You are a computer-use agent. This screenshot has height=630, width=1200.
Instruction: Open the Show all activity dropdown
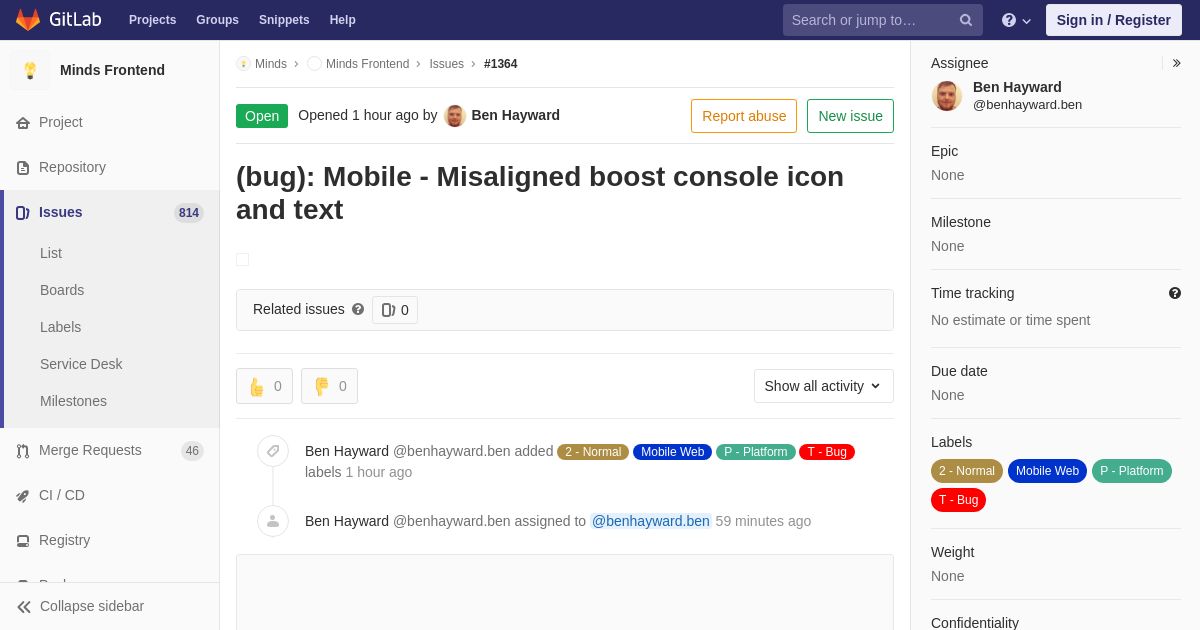click(x=824, y=386)
